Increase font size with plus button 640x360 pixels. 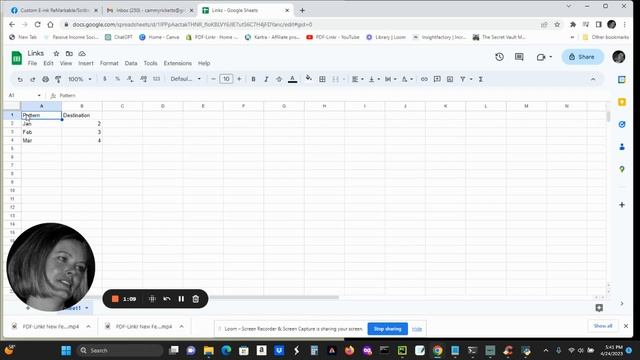[x=239, y=79]
